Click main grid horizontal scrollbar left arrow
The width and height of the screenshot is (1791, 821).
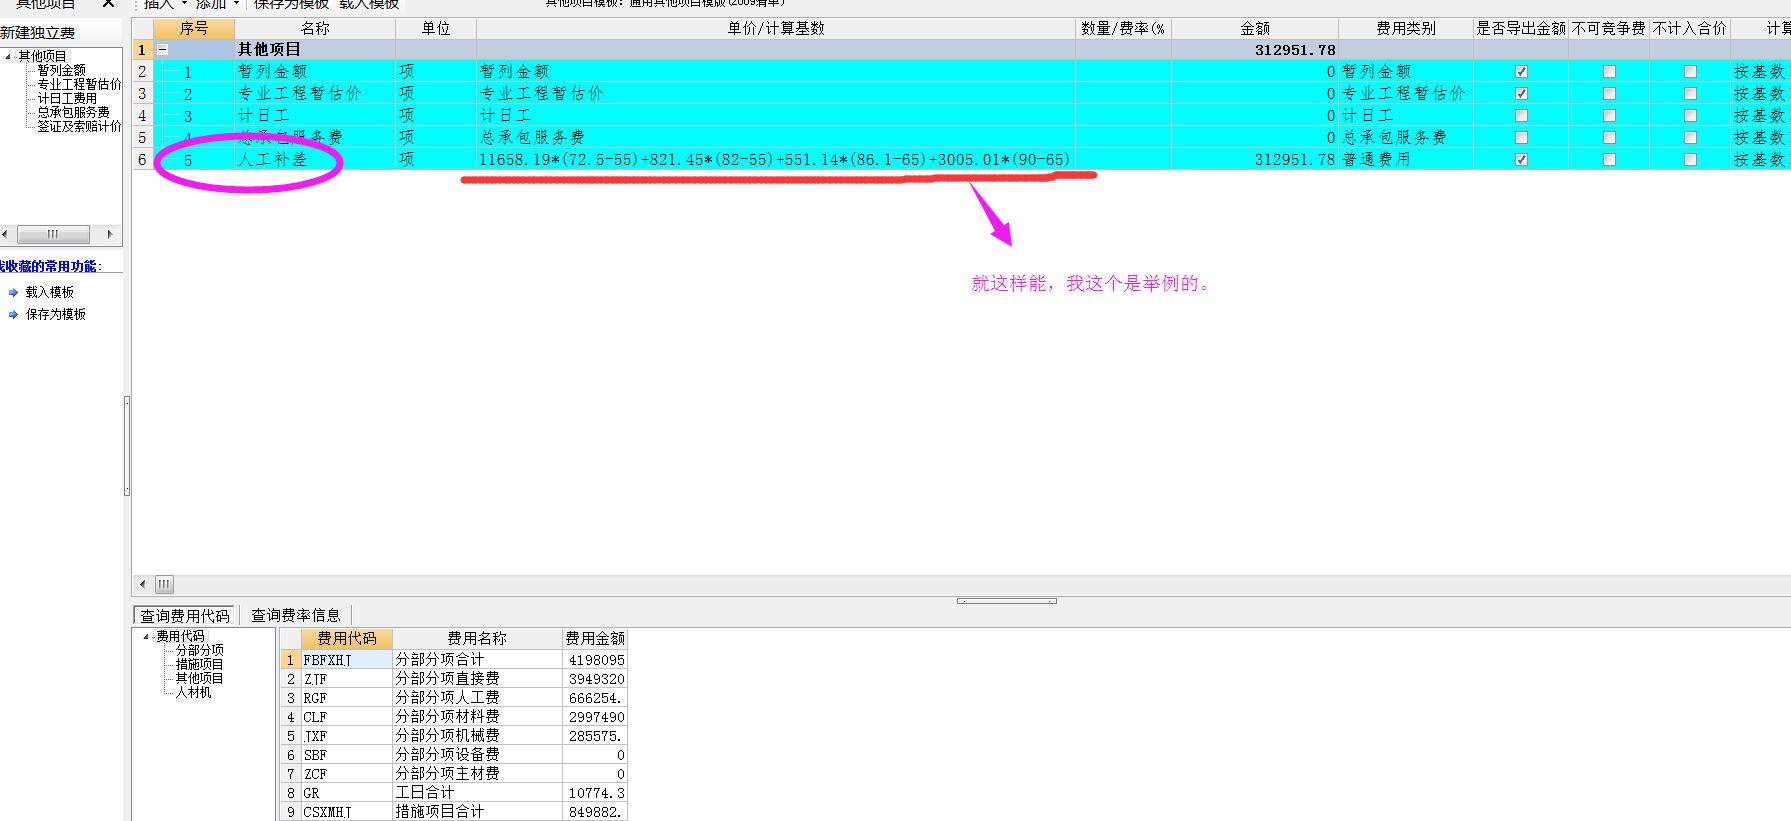pos(143,584)
